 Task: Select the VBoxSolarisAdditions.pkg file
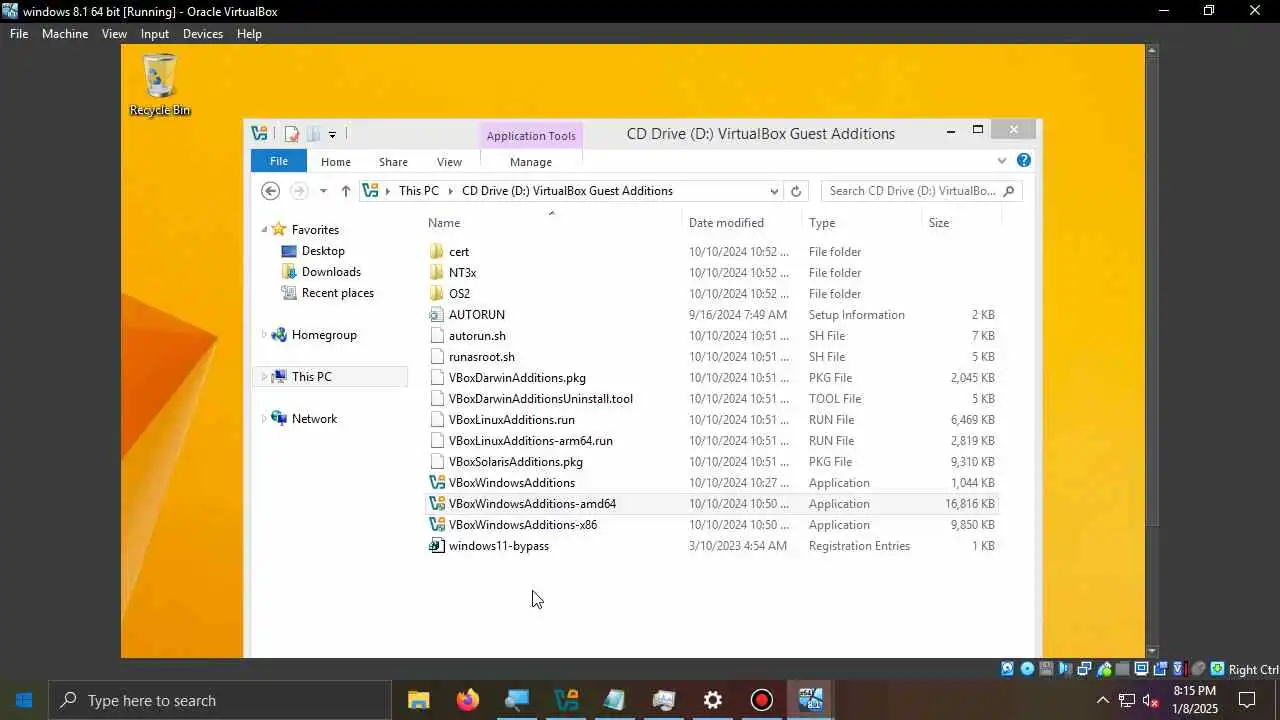[x=515, y=462]
